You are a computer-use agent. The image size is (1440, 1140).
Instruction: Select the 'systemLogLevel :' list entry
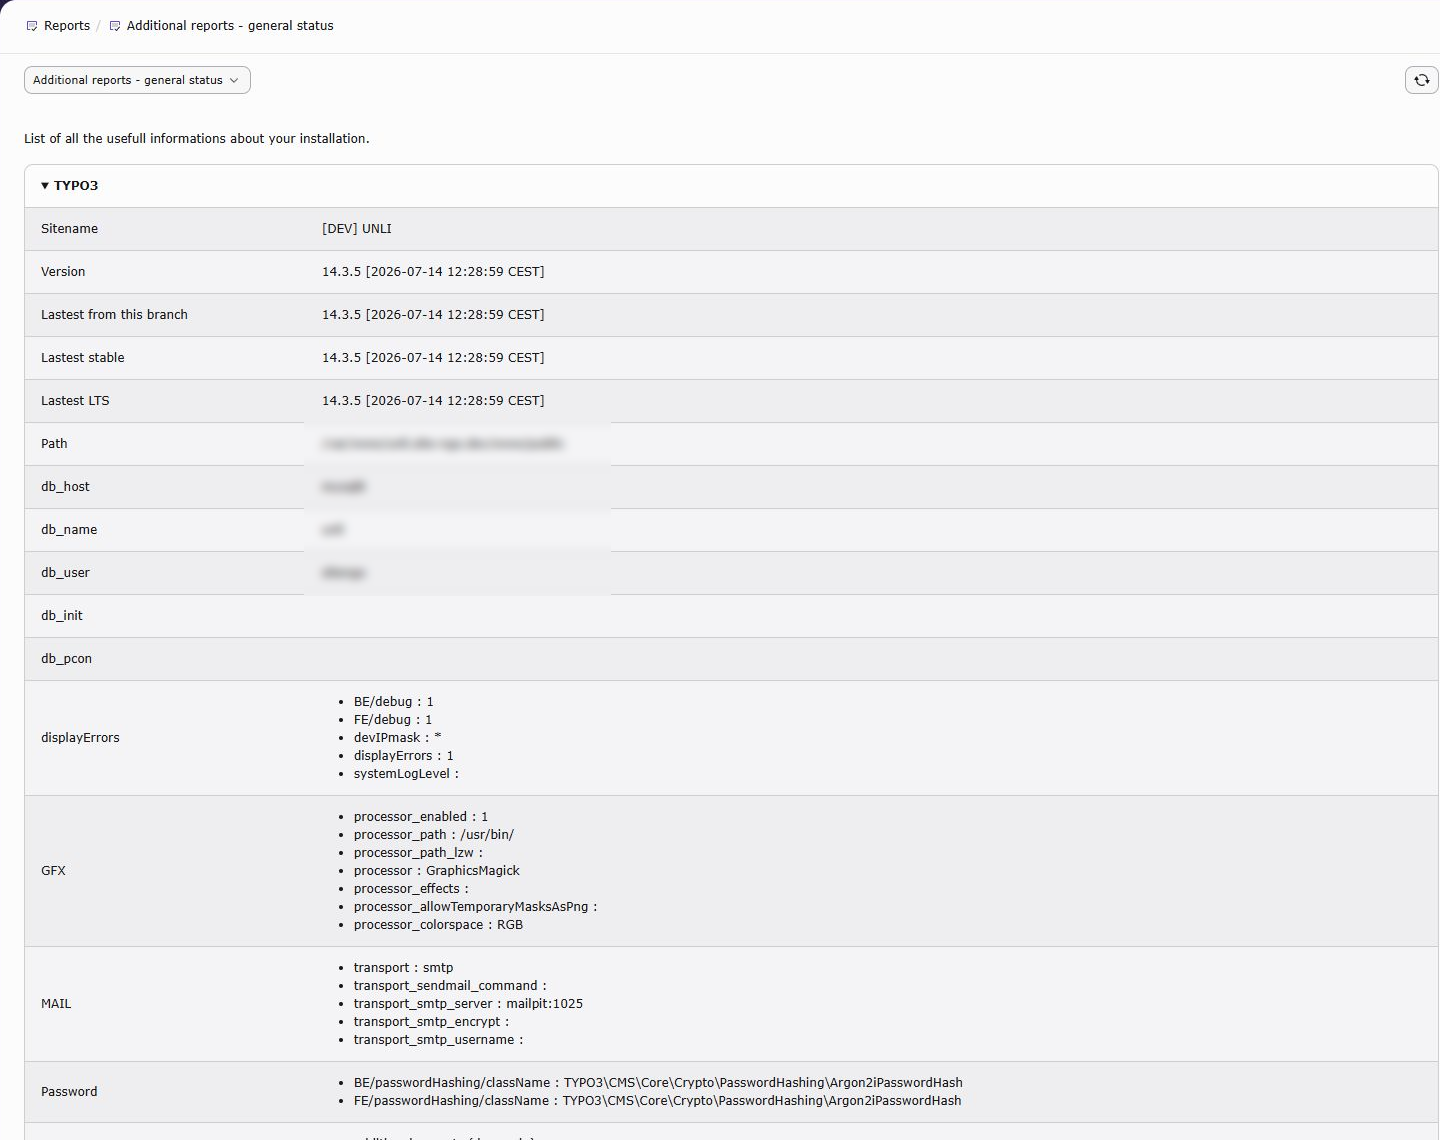[406, 774]
